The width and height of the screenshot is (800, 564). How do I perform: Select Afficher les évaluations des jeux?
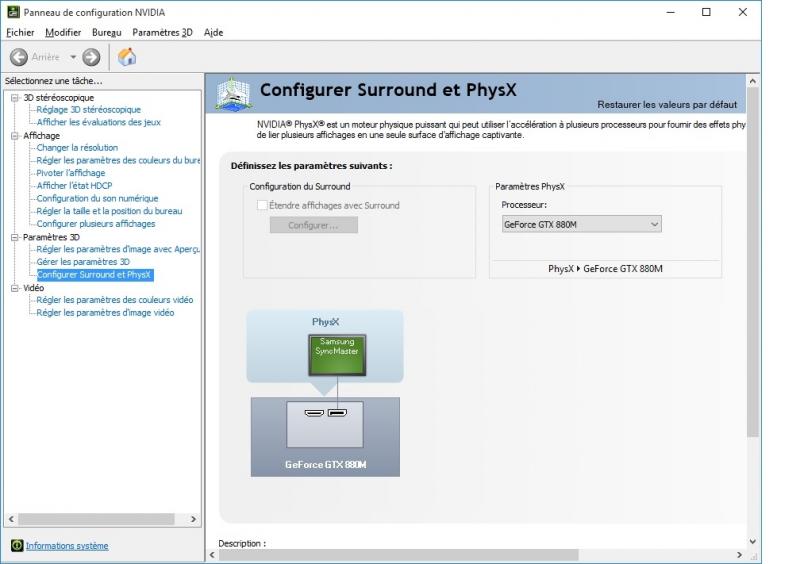point(98,122)
